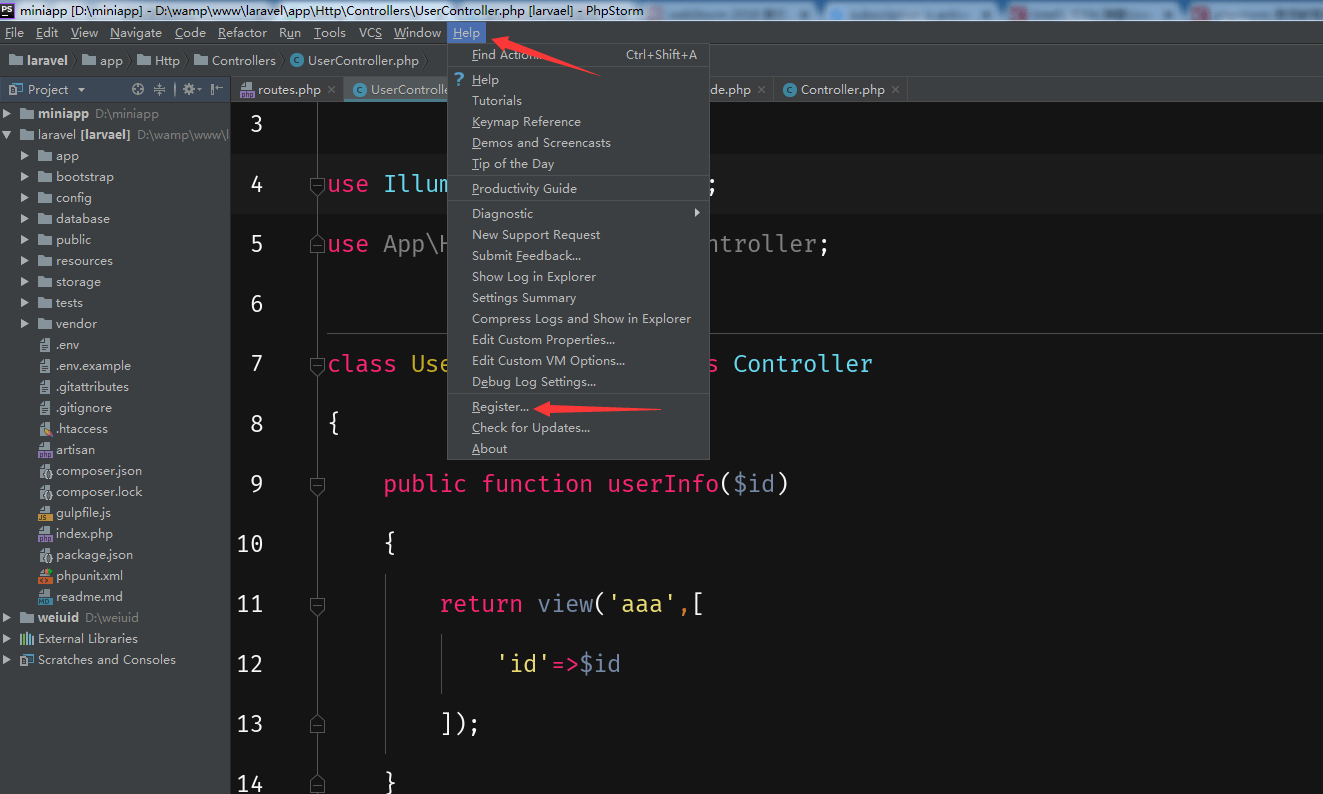Click the phpunit.xml file icon

pos(46,576)
